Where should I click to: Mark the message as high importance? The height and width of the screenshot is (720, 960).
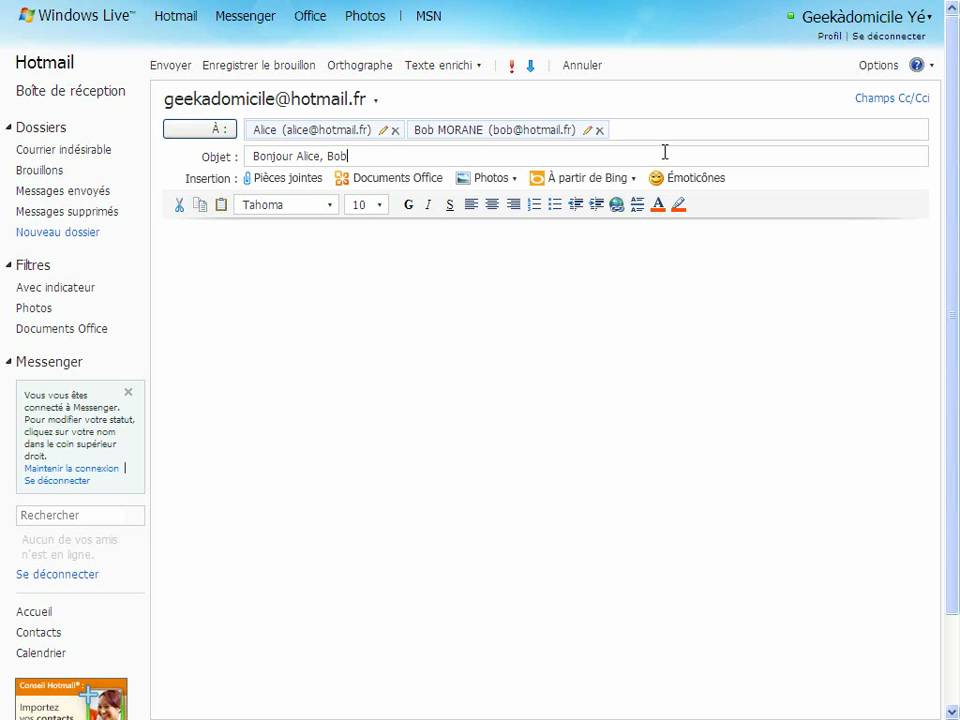click(511, 65)
